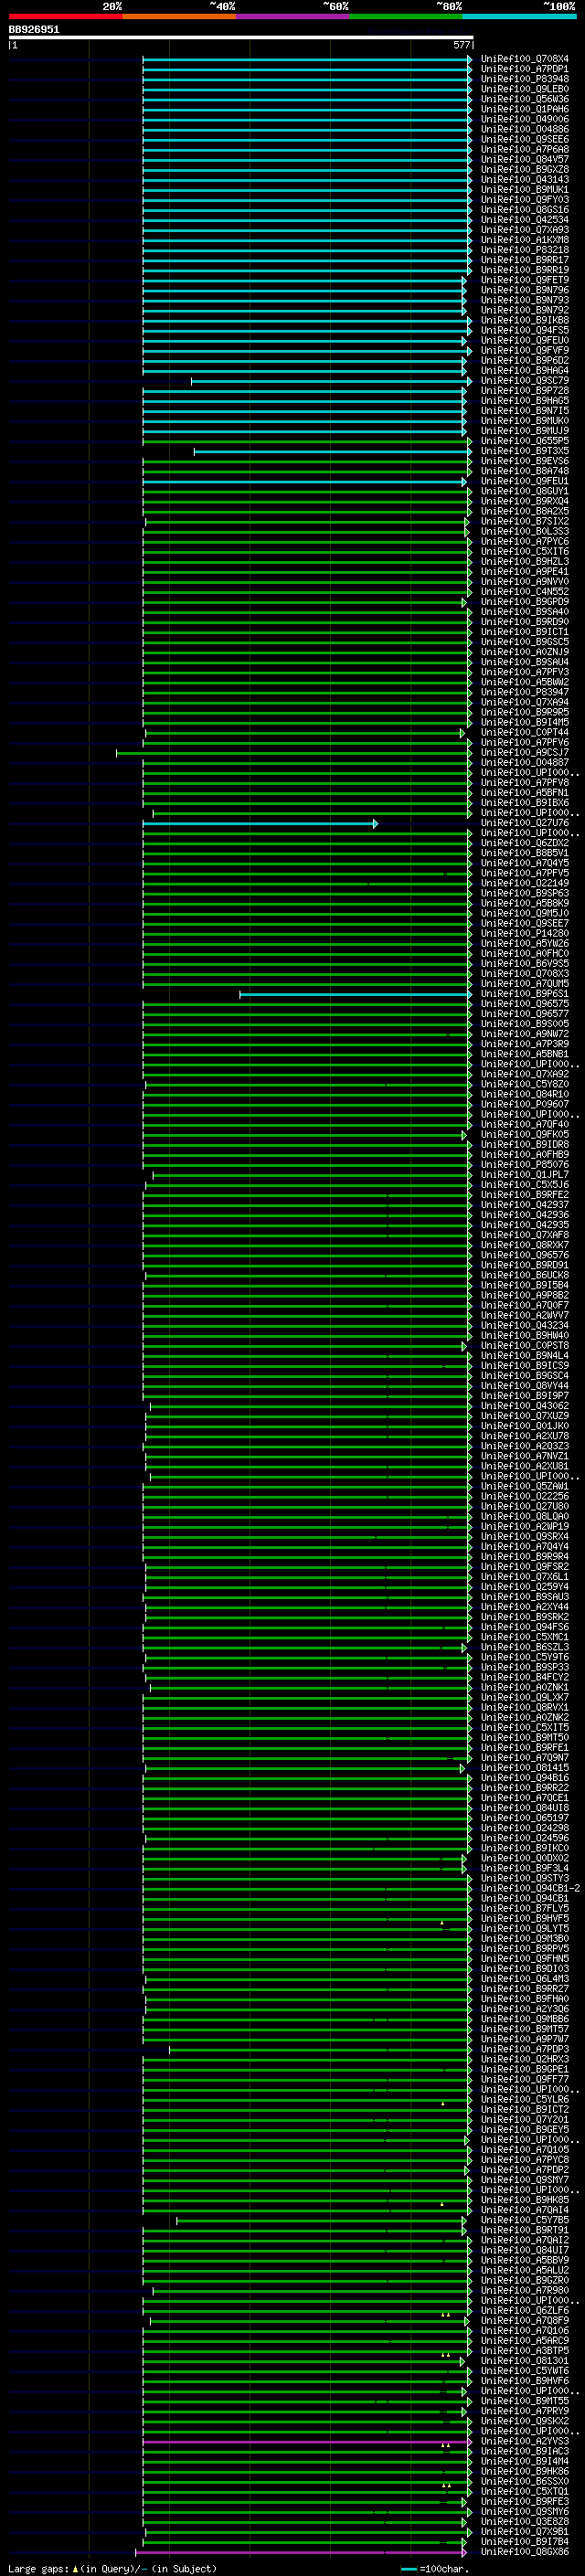This screenshot has height=2576, width=585.
Task: Click the UniRef100_Q9SC79 label
Action: [x=525, y=381]
